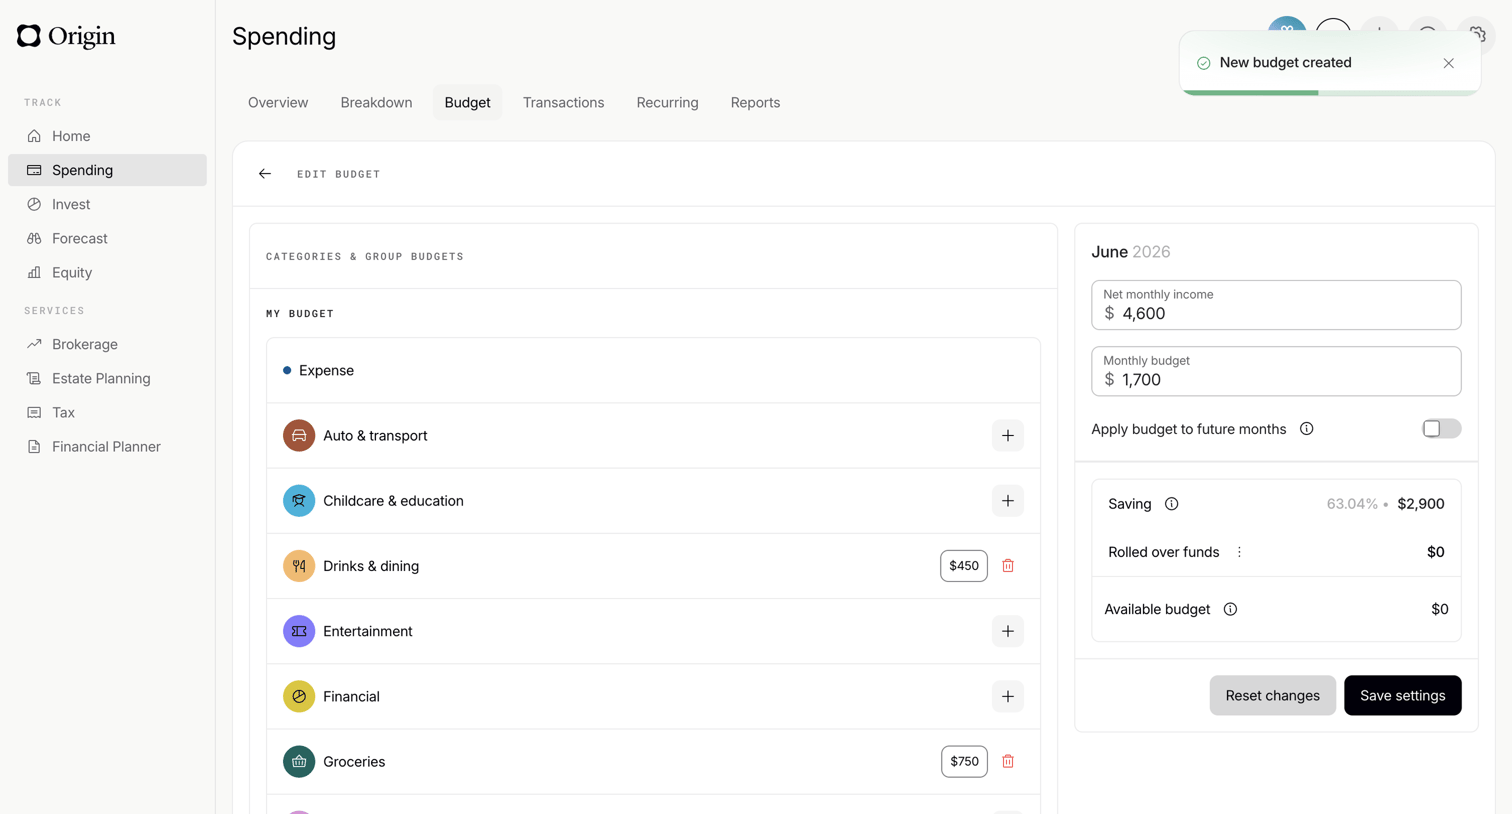Click the Expense group header

(x=653, y=371)
